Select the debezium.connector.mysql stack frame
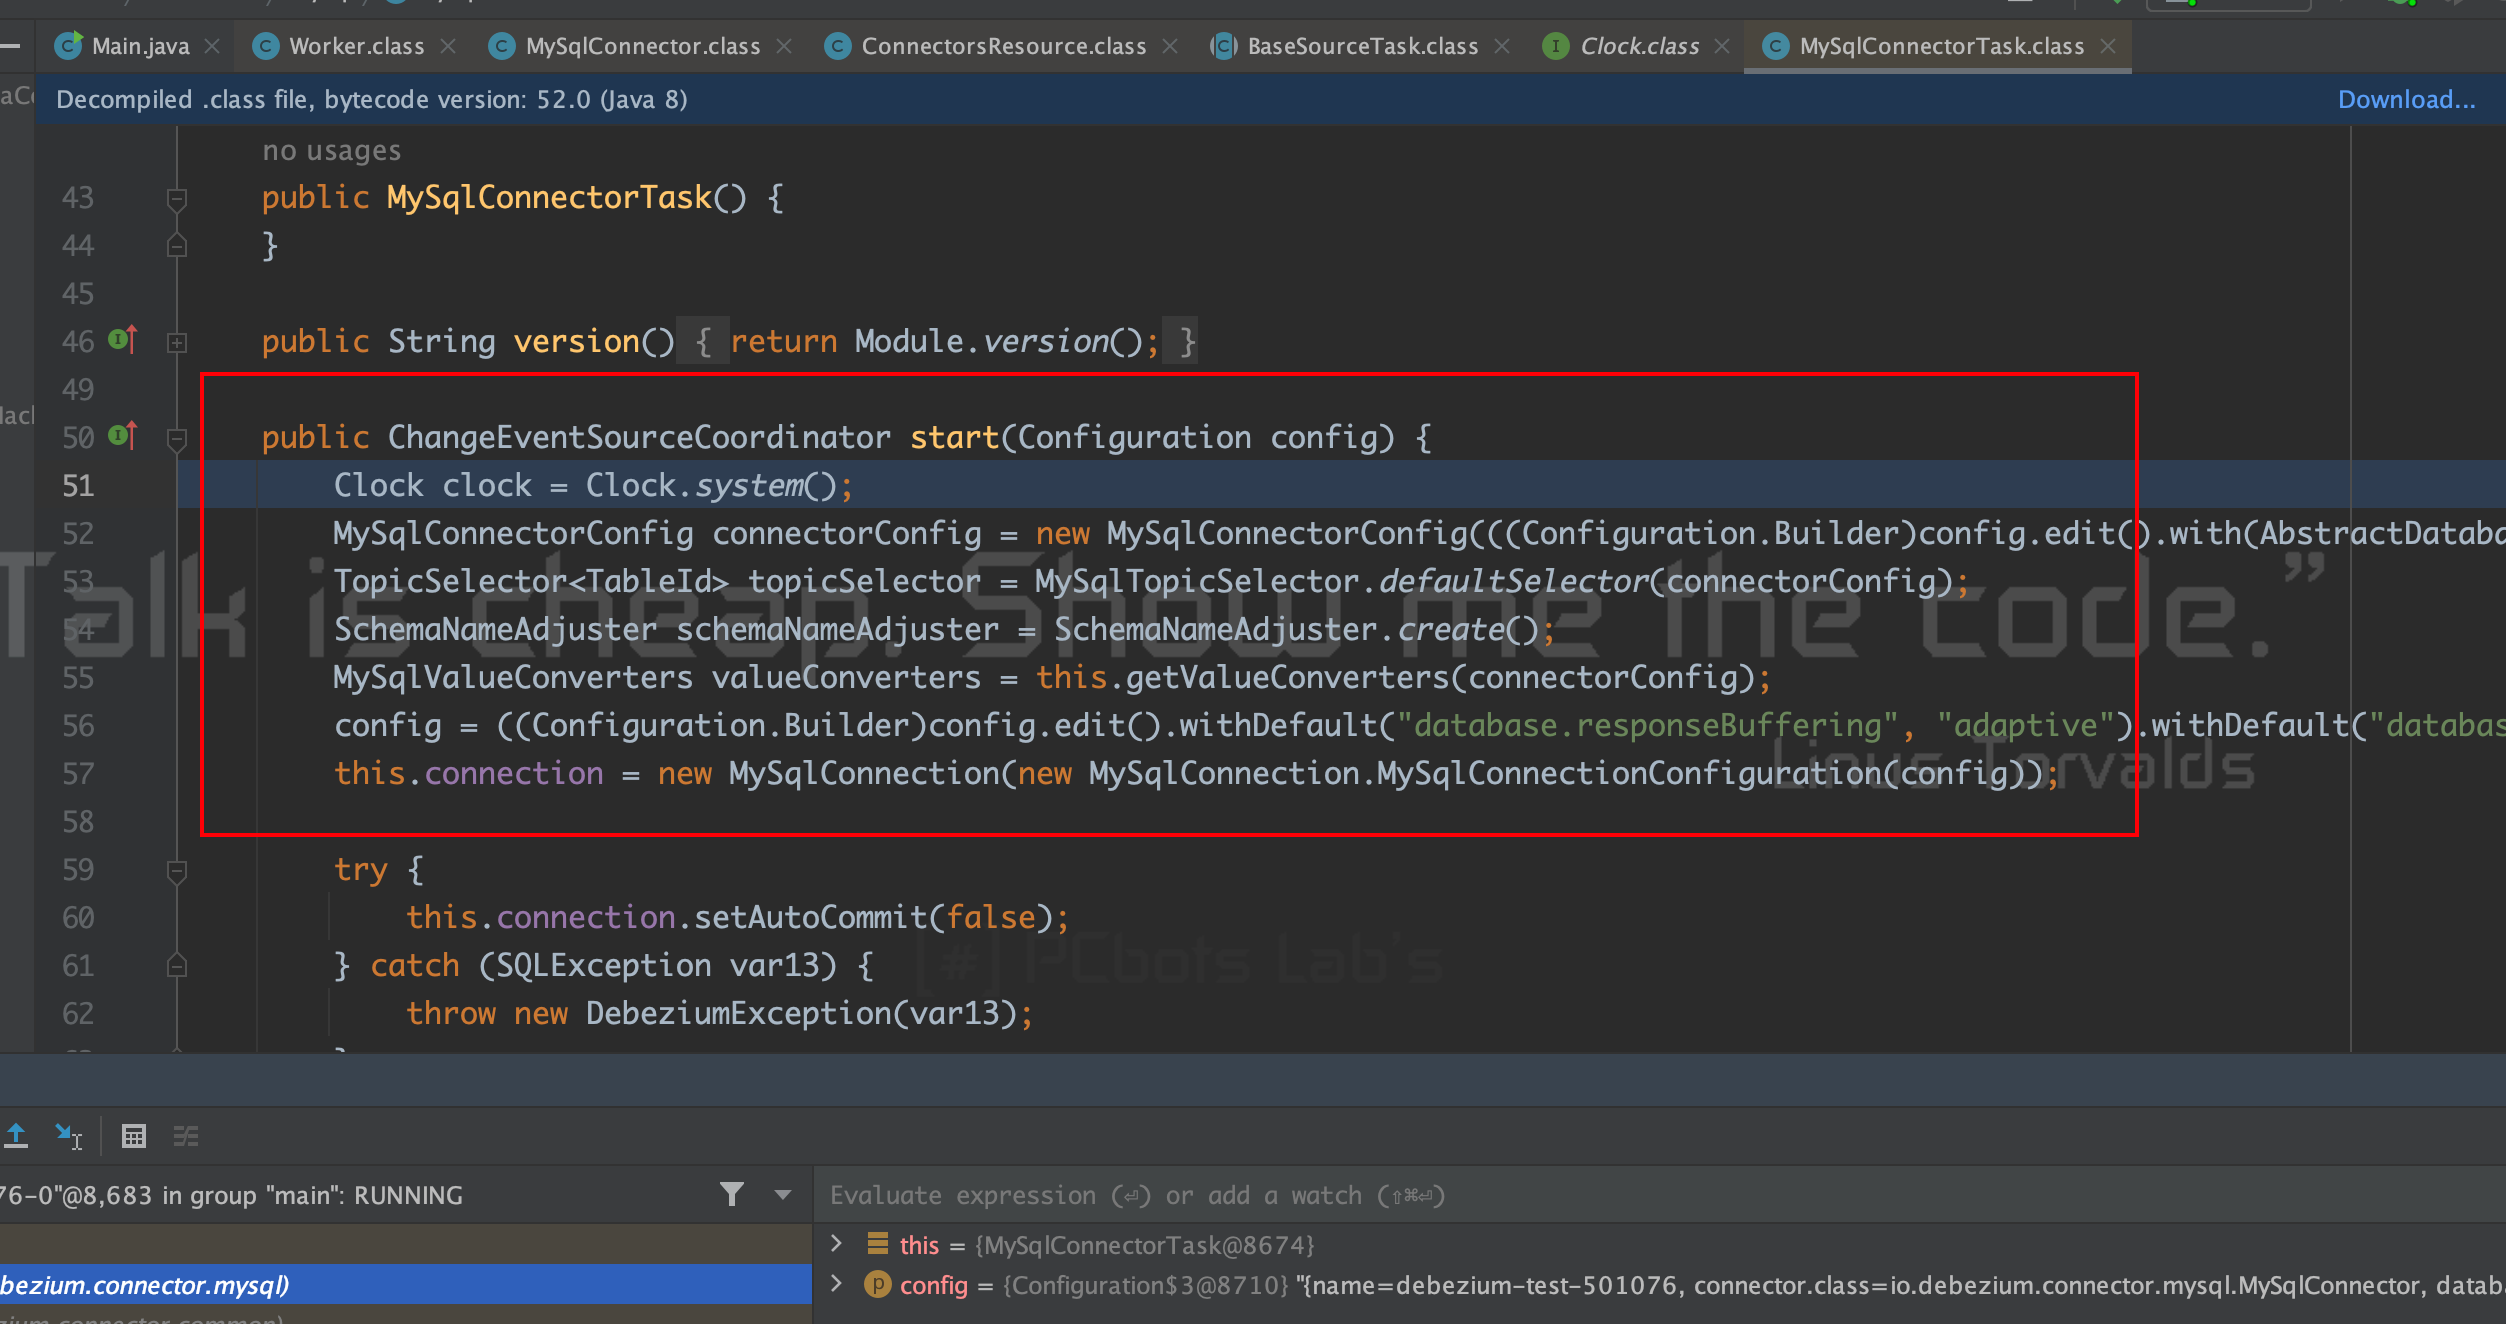Viewport: 2506px width, 1324px height. click(x=405, y=1284)
